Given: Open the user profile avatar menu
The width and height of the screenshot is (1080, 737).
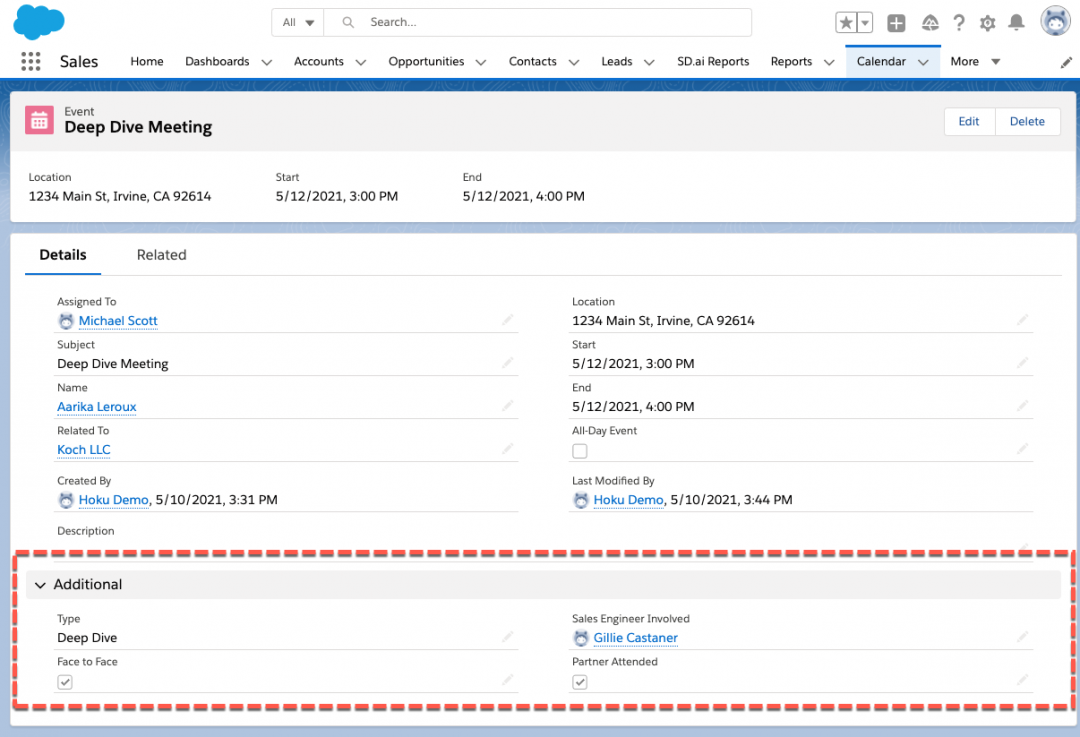Looking at the screenshot, I should point(1055,21).
